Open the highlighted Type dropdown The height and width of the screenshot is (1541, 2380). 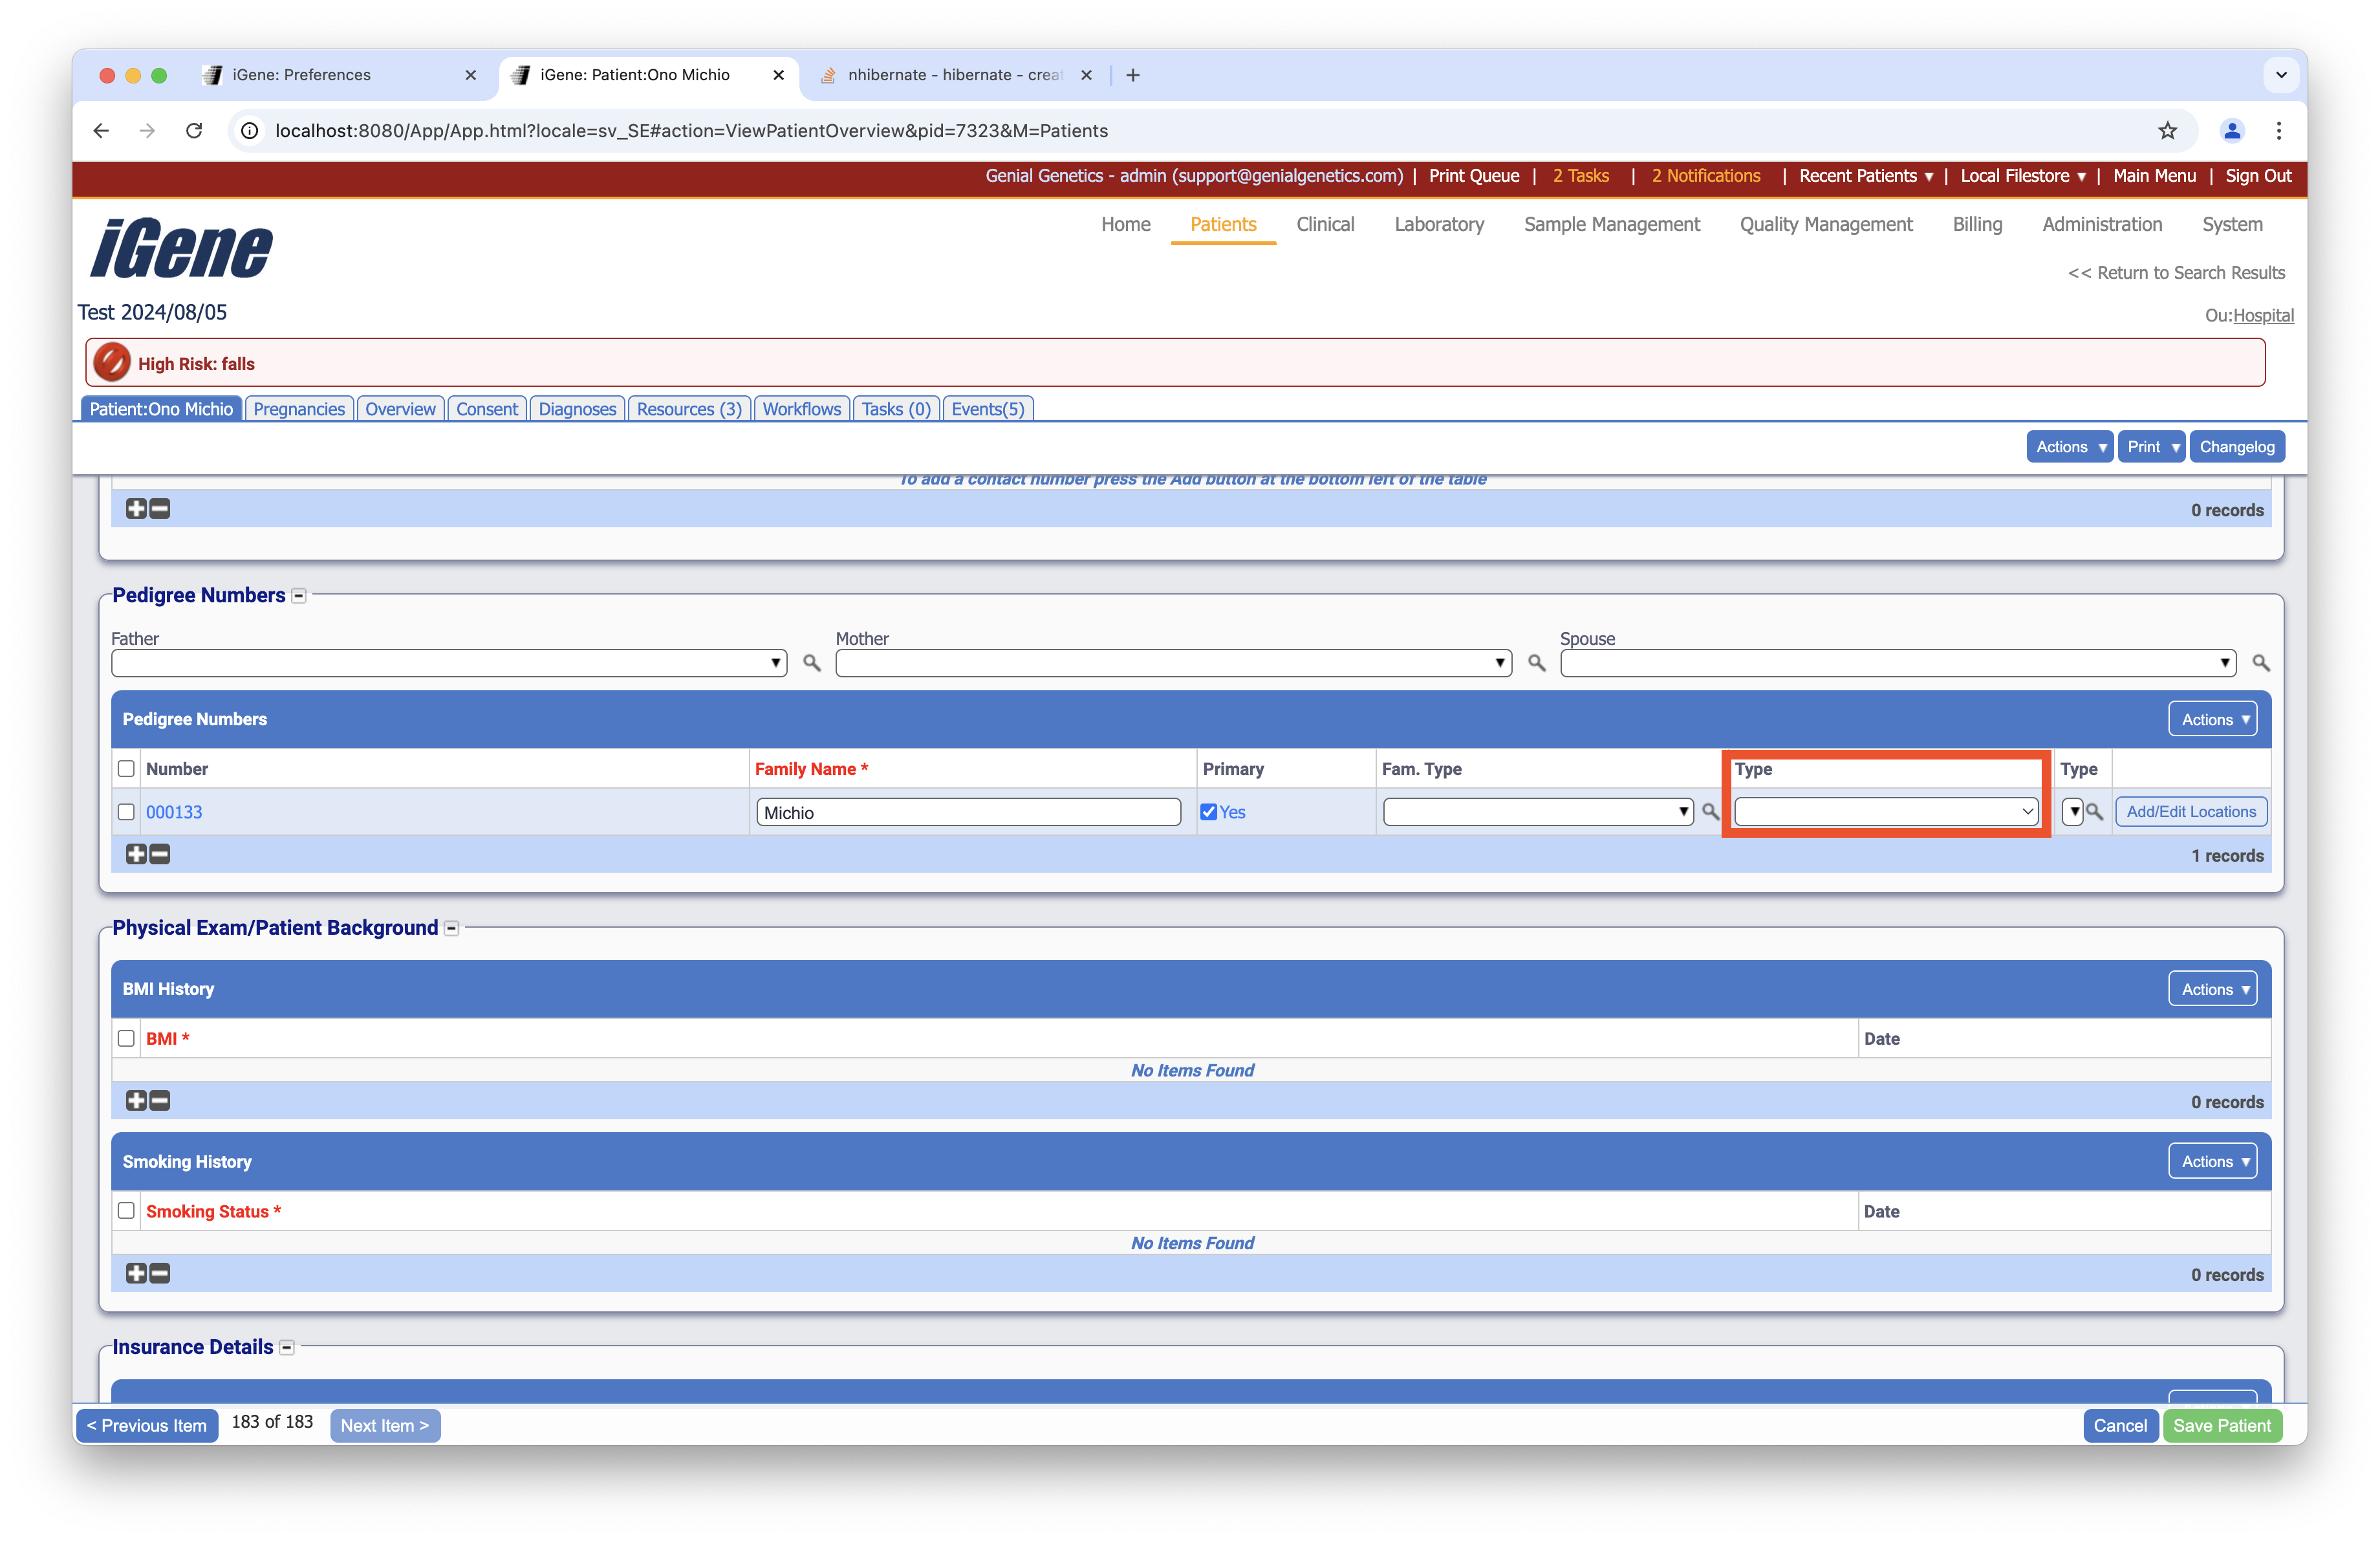click(x=1885, y=812)
